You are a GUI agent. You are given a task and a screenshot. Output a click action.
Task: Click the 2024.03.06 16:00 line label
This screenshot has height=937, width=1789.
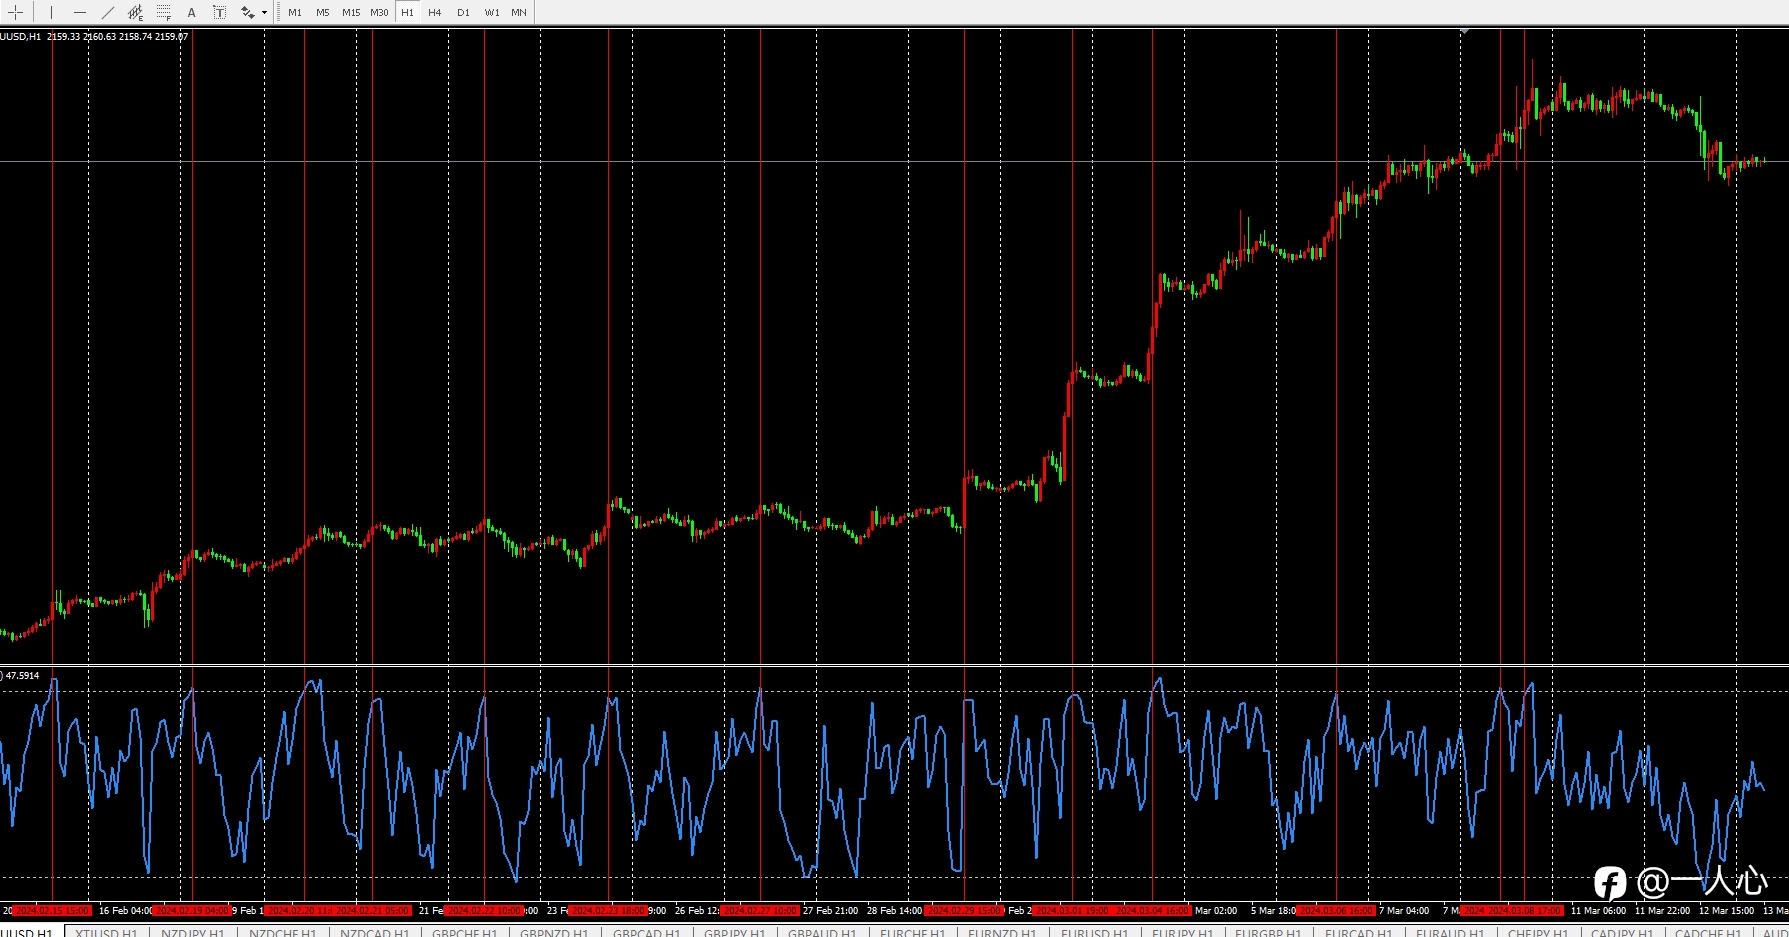[x=1336, y=910]
